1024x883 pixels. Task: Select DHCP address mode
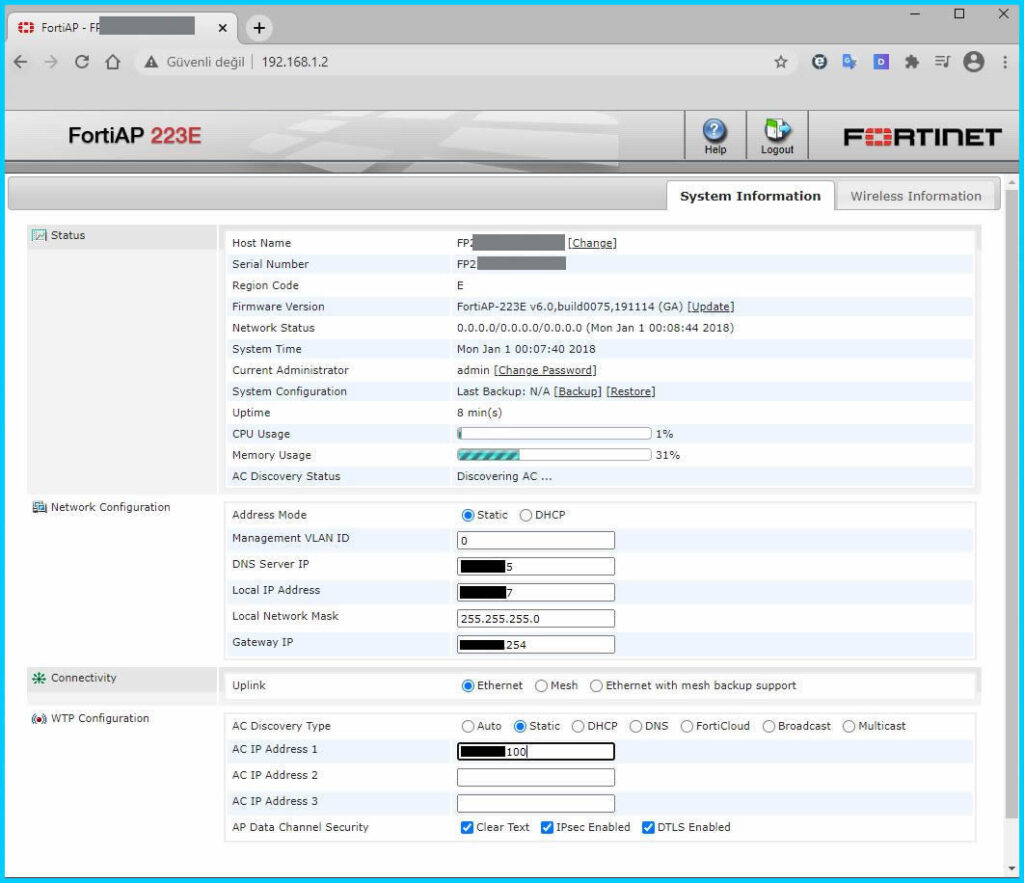(526, 515)
